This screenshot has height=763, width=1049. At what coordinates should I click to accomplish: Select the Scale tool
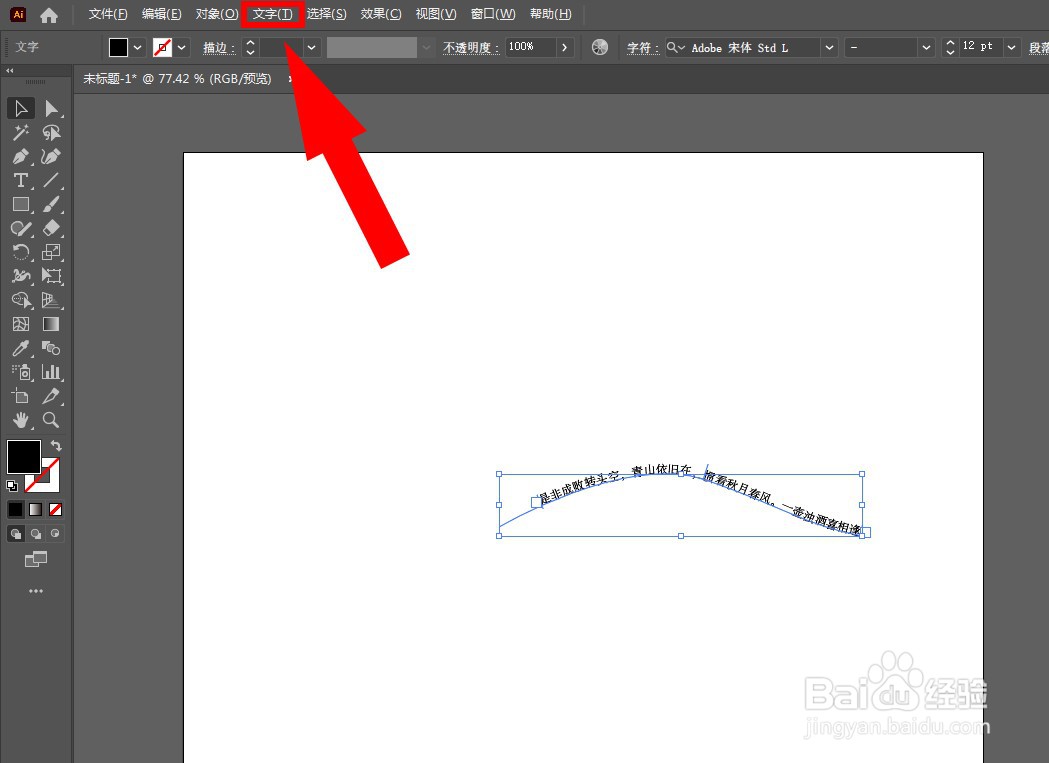point(51,252)
